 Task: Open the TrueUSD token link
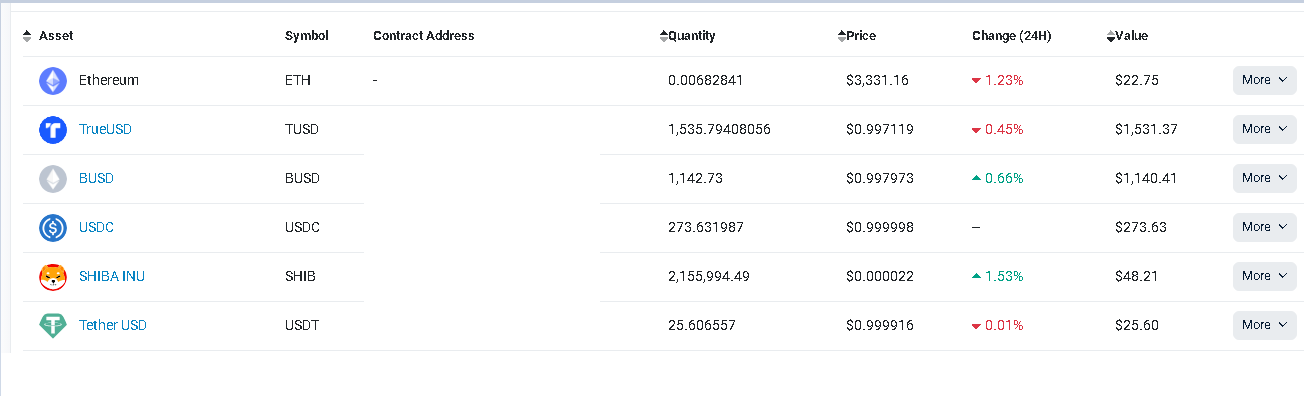coord(105,129)
